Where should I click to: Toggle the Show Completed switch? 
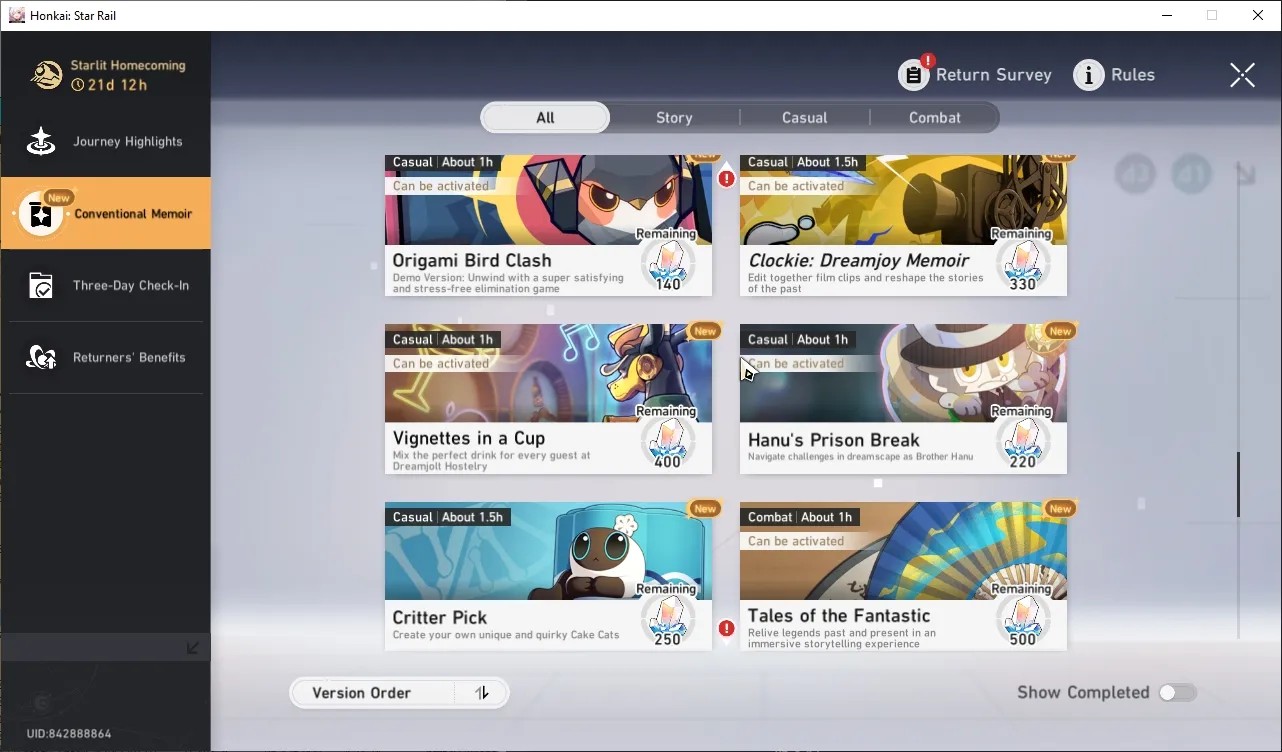coord(1177,693)
